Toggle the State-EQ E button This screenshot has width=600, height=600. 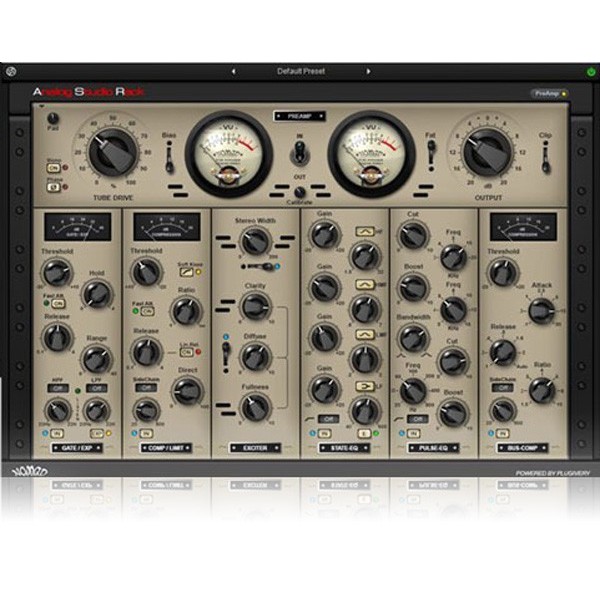364,434
